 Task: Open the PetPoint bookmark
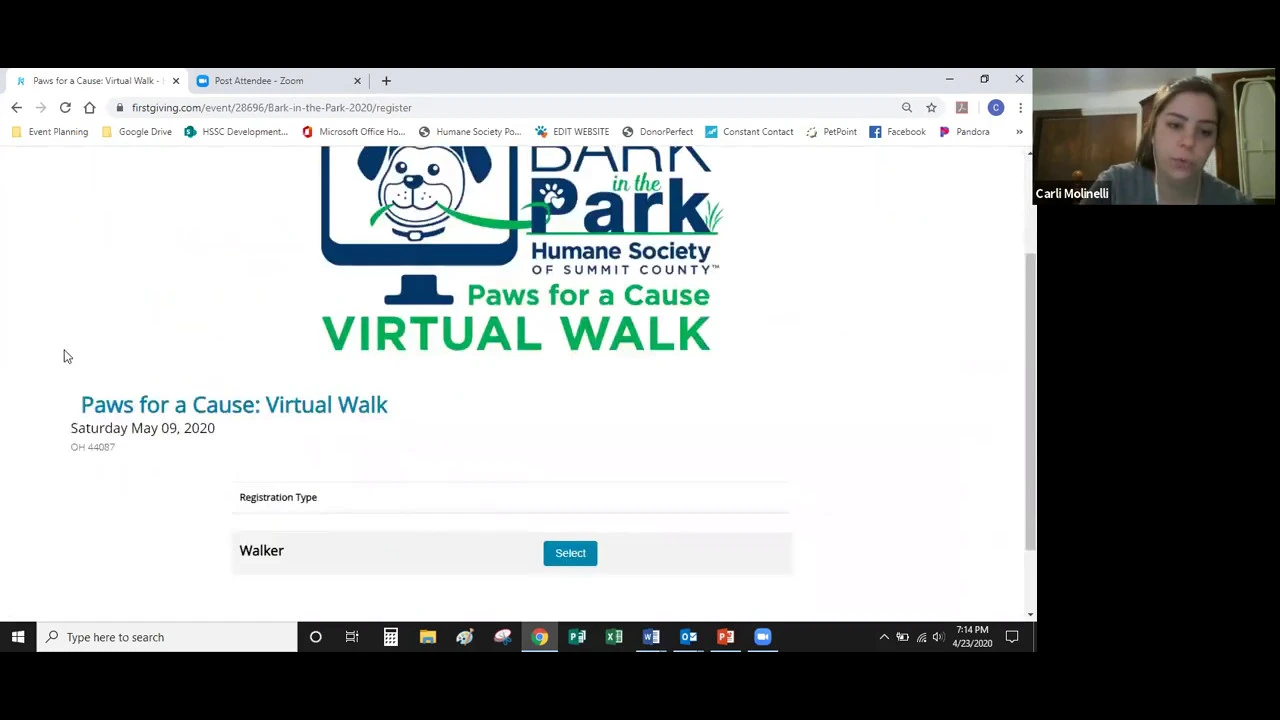point(831,131)
